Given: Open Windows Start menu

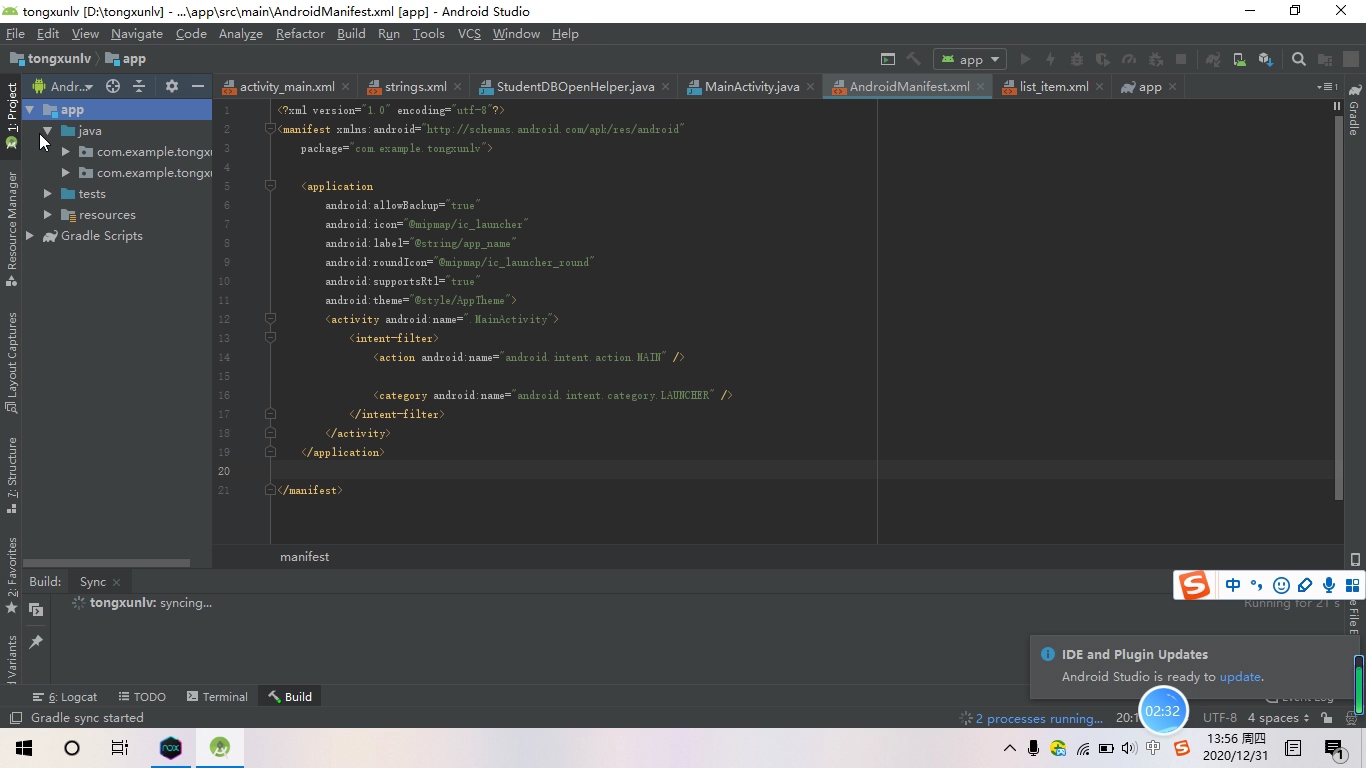Looking at the screenshot, I should pos(24,747).
